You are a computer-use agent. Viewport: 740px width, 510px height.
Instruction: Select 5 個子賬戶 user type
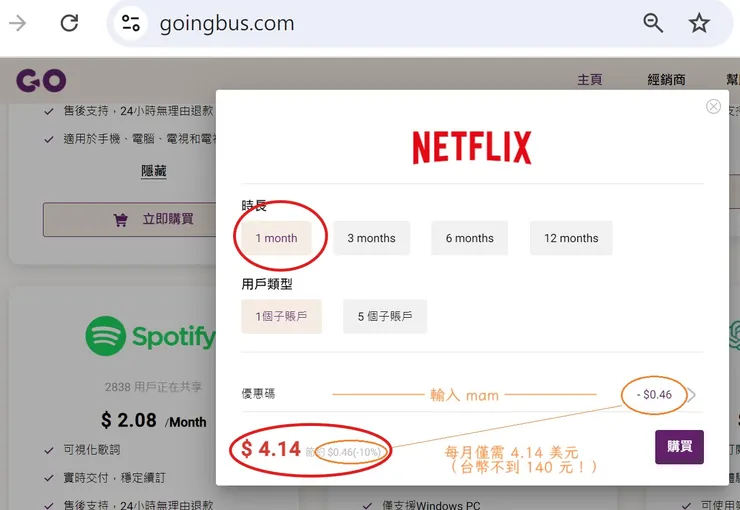tap(385, 317)
